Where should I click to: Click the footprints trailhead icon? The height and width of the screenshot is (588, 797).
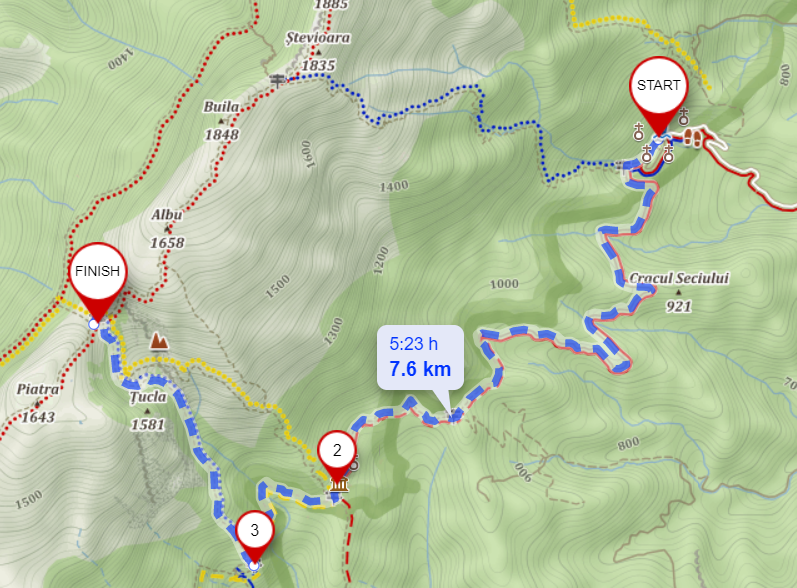coord(692,137)
